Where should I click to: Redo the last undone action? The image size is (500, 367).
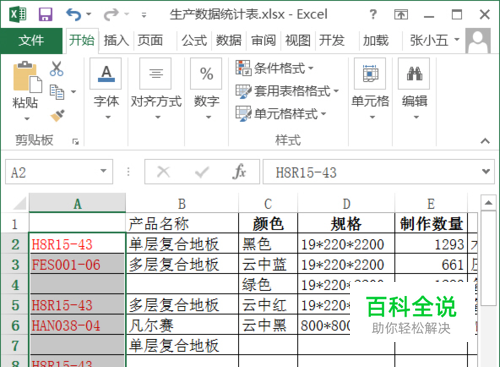[x=111, y=15]
